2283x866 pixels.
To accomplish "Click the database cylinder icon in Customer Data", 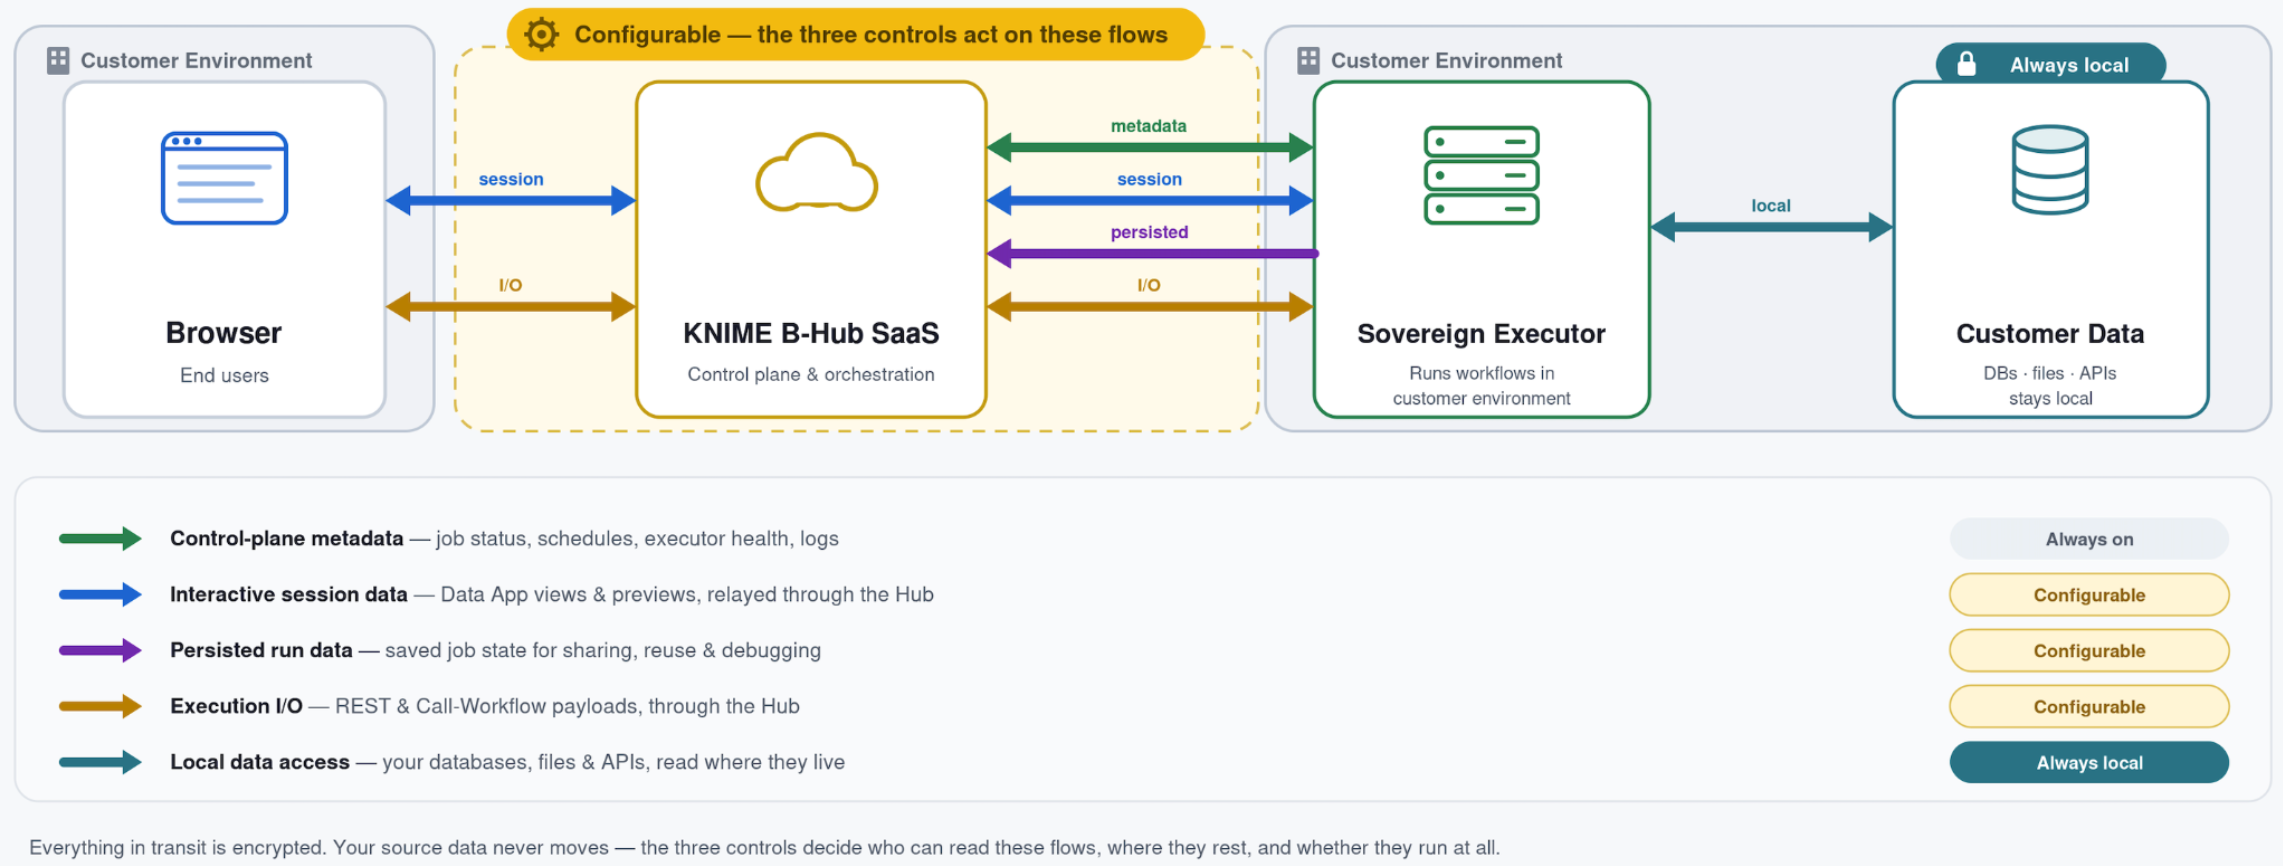I will tap(2050, 169).
